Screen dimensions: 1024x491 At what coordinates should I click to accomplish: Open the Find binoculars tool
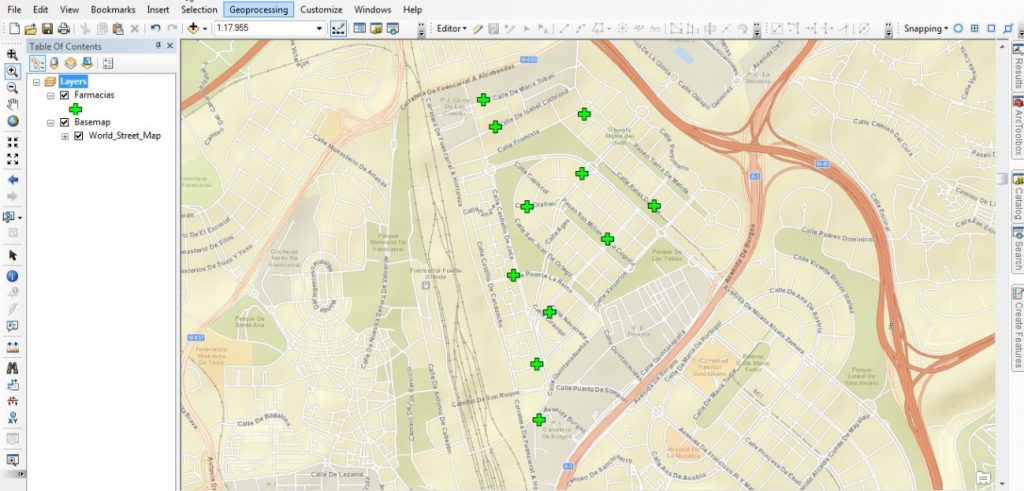(x=13, y=369)
